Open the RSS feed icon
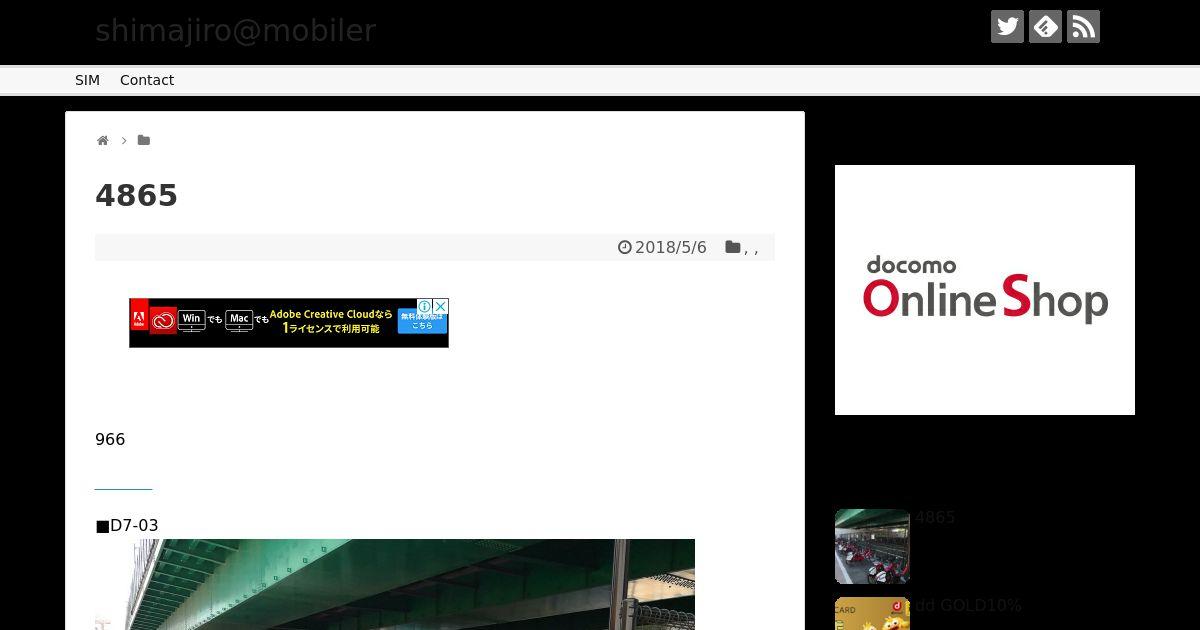 pos(1083,27)
